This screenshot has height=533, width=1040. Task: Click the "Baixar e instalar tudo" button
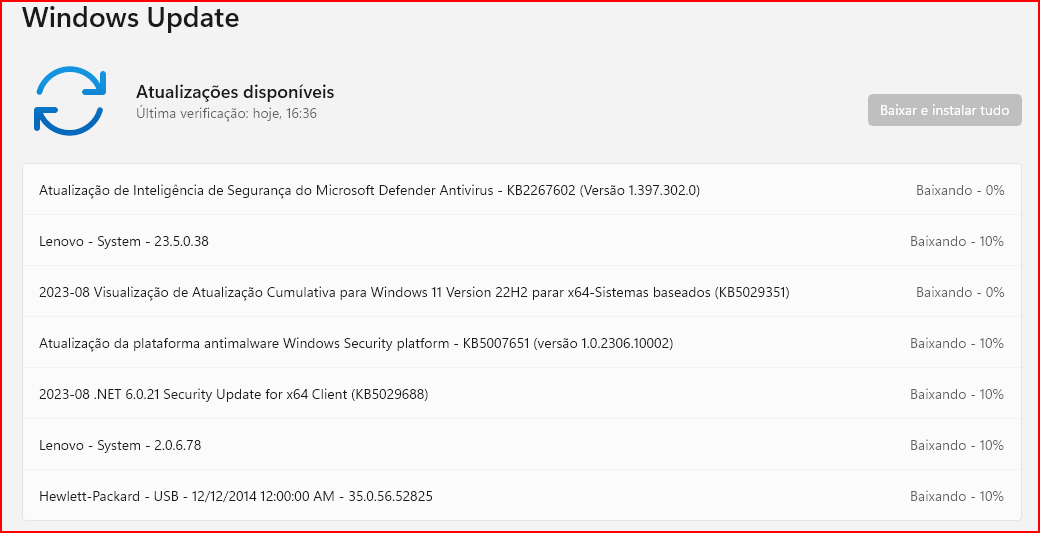(x=944, y=110)
